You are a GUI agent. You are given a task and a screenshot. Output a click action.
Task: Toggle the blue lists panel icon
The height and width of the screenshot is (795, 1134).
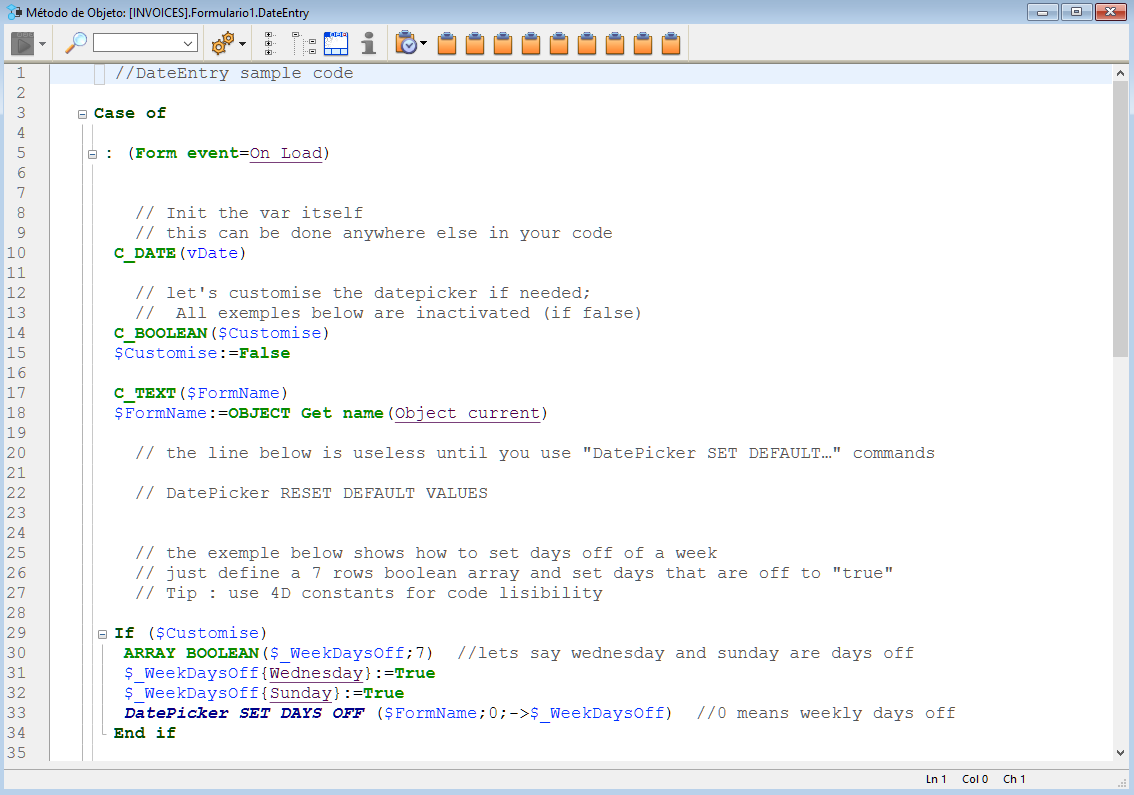pos(336,43)
